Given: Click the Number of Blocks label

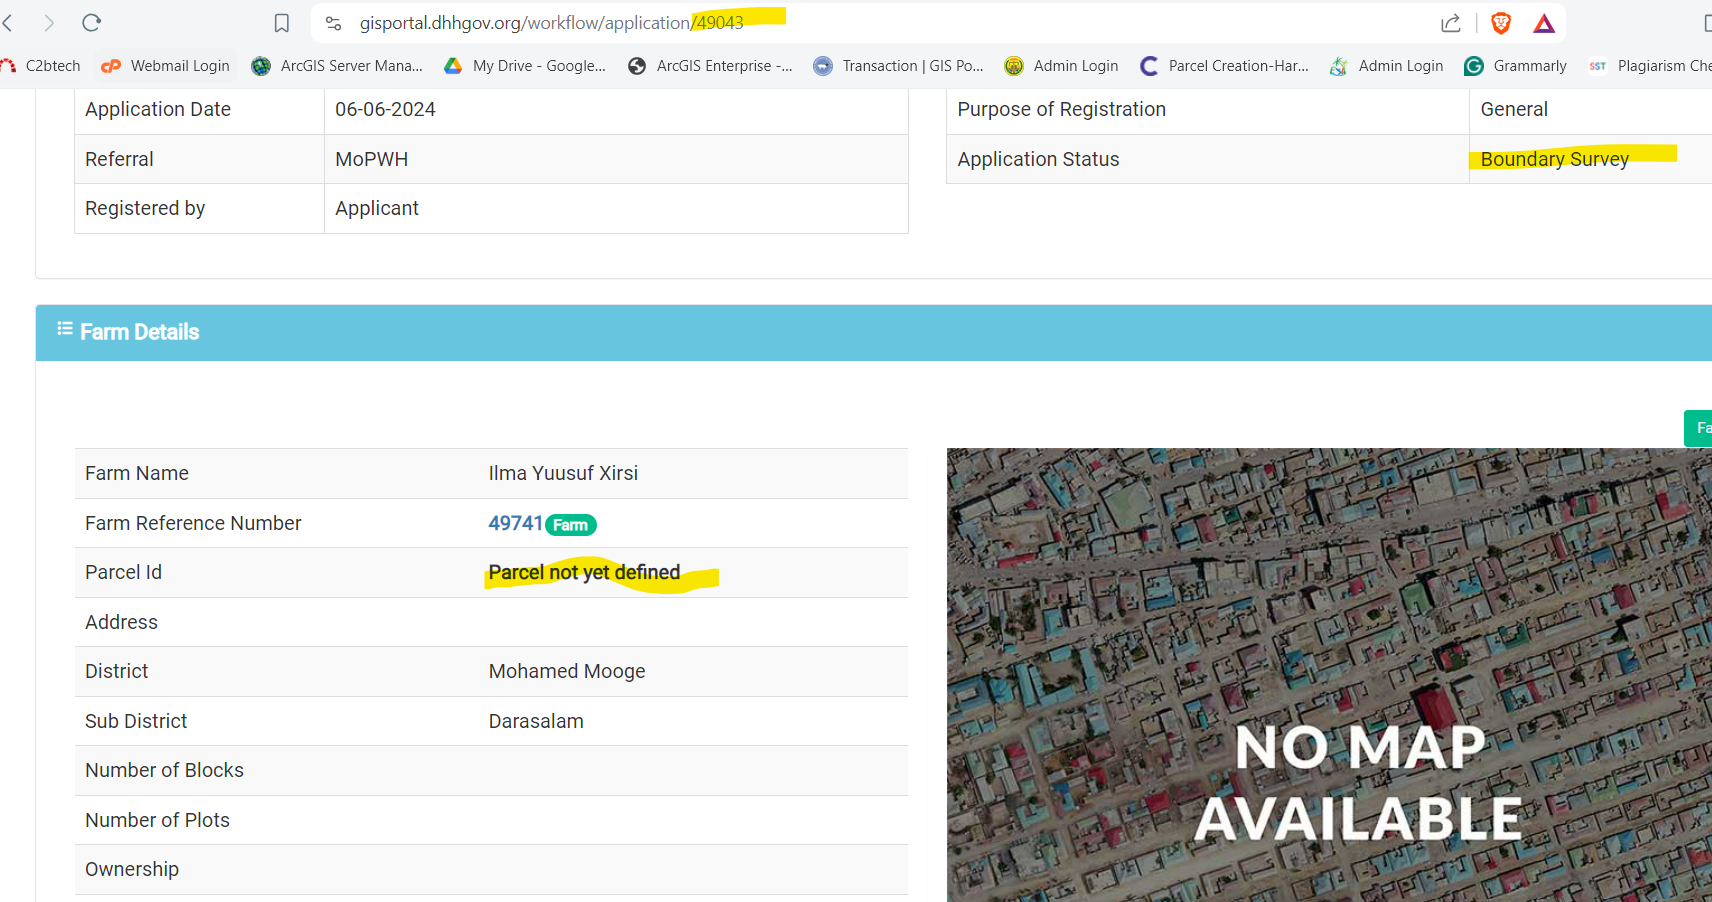Looking at the screenshot, I should (x=164, y=770).
